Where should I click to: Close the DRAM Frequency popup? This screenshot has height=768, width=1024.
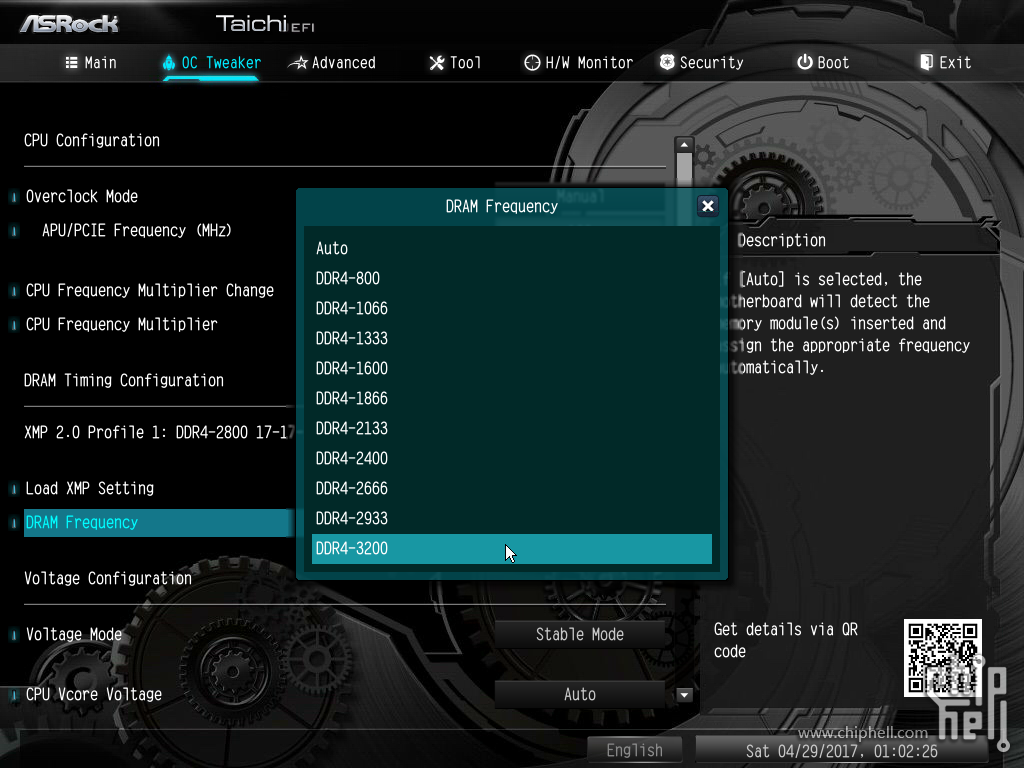coord(707,206)
